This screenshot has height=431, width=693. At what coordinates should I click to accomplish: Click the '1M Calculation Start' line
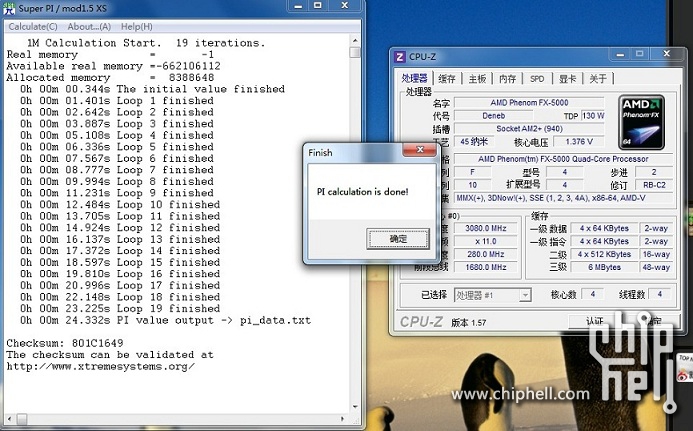tap(146, 43)
